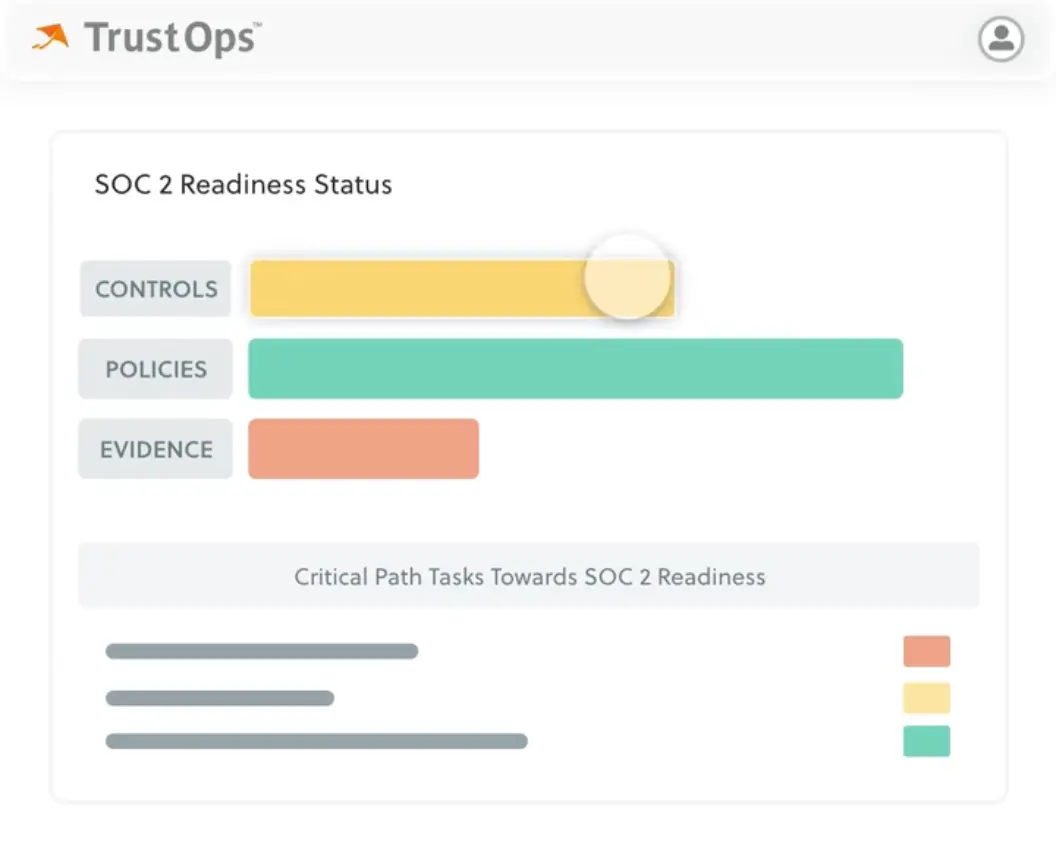Open the Critical Path Tasks section header

click(528, 576)
